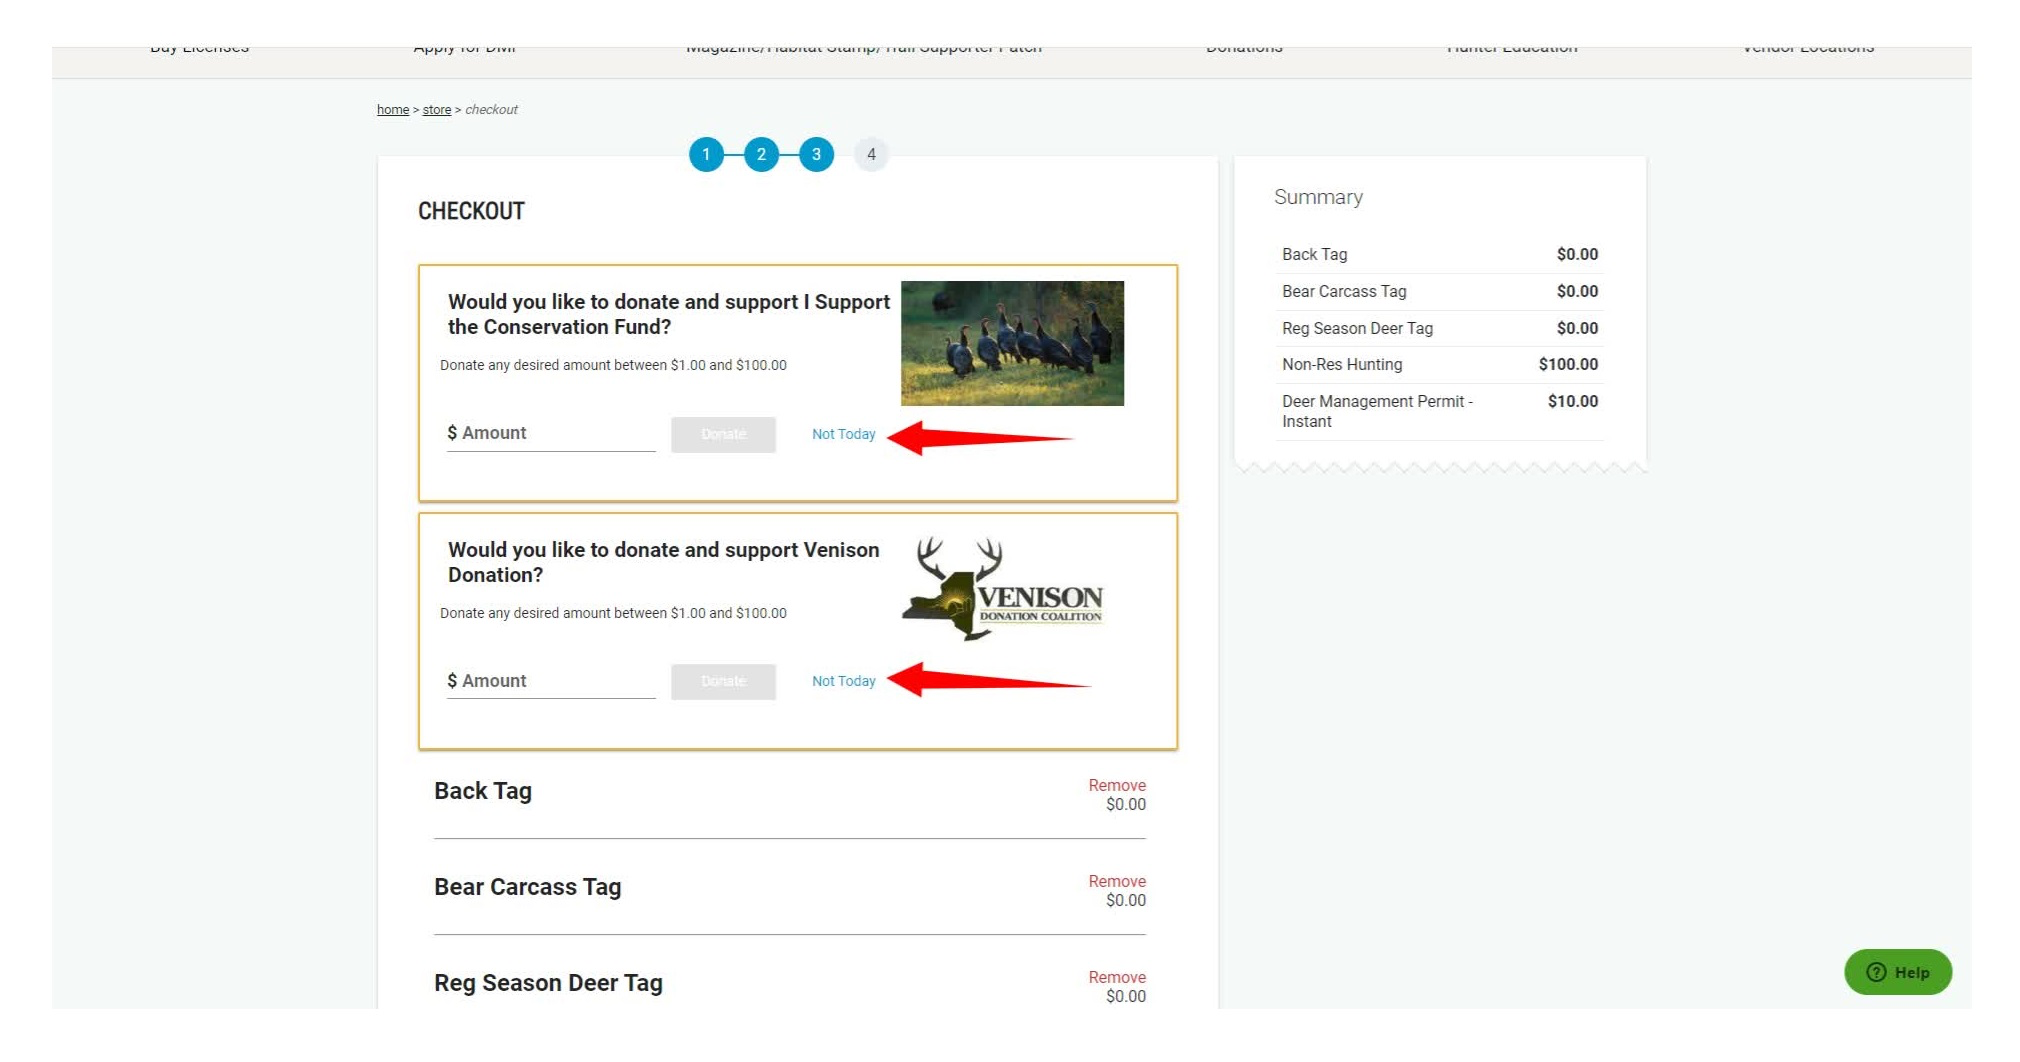Go to checkout step 1 circle

706,154
